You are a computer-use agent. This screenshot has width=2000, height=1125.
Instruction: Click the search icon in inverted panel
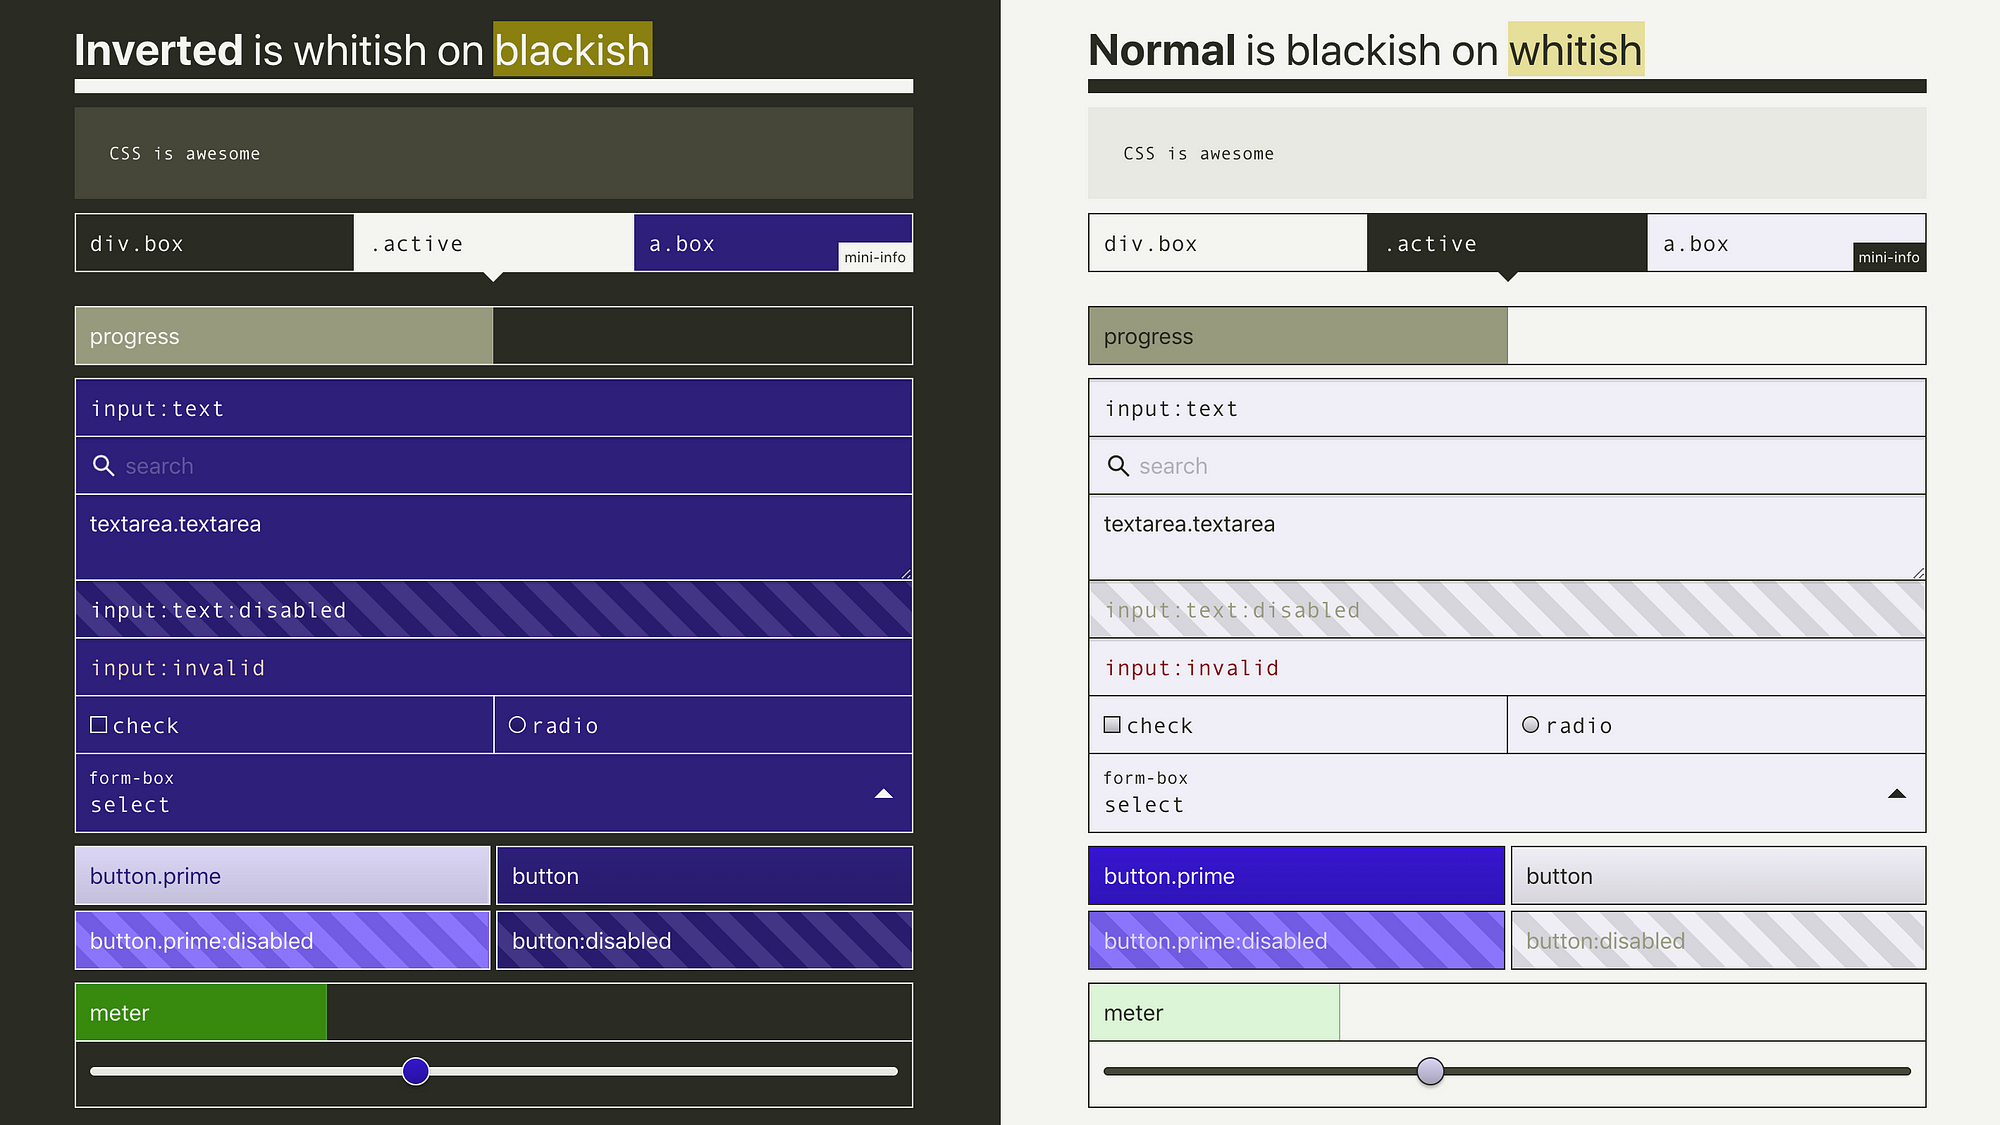pyautogui.click(x=102, y=466)
